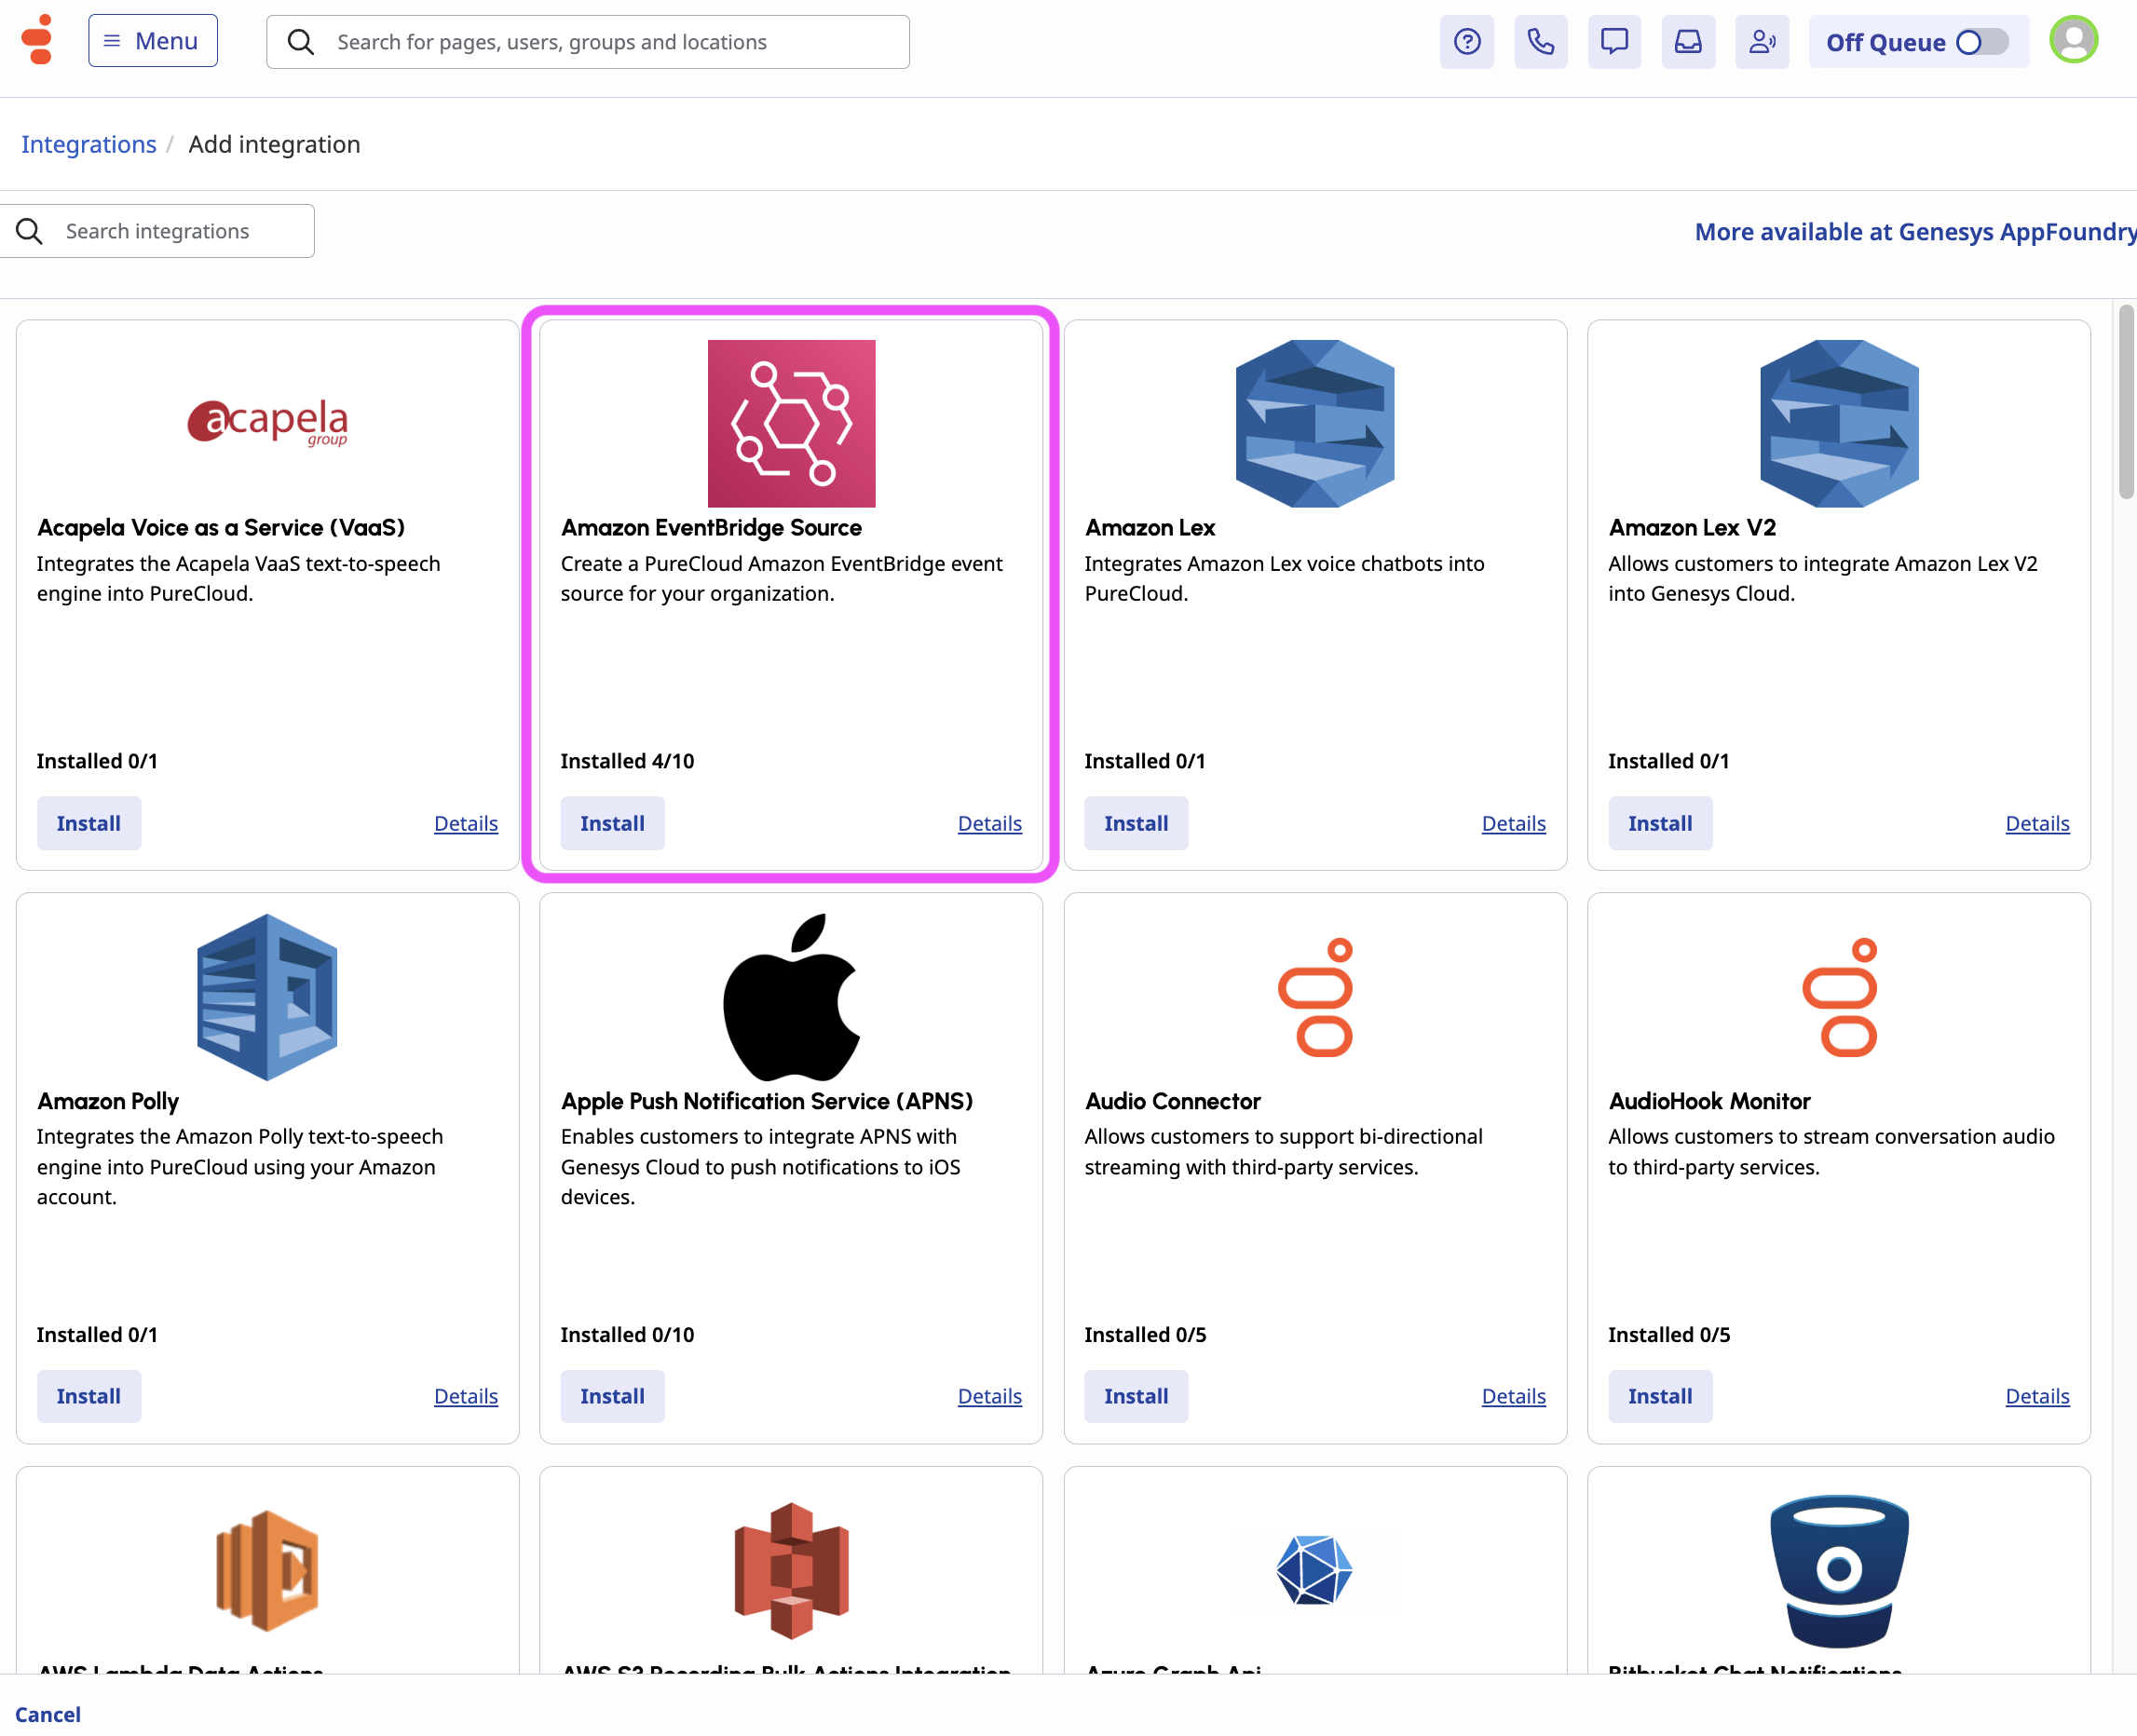
Task: Open the help question mark icon
Action: [x=1466, y=42]
